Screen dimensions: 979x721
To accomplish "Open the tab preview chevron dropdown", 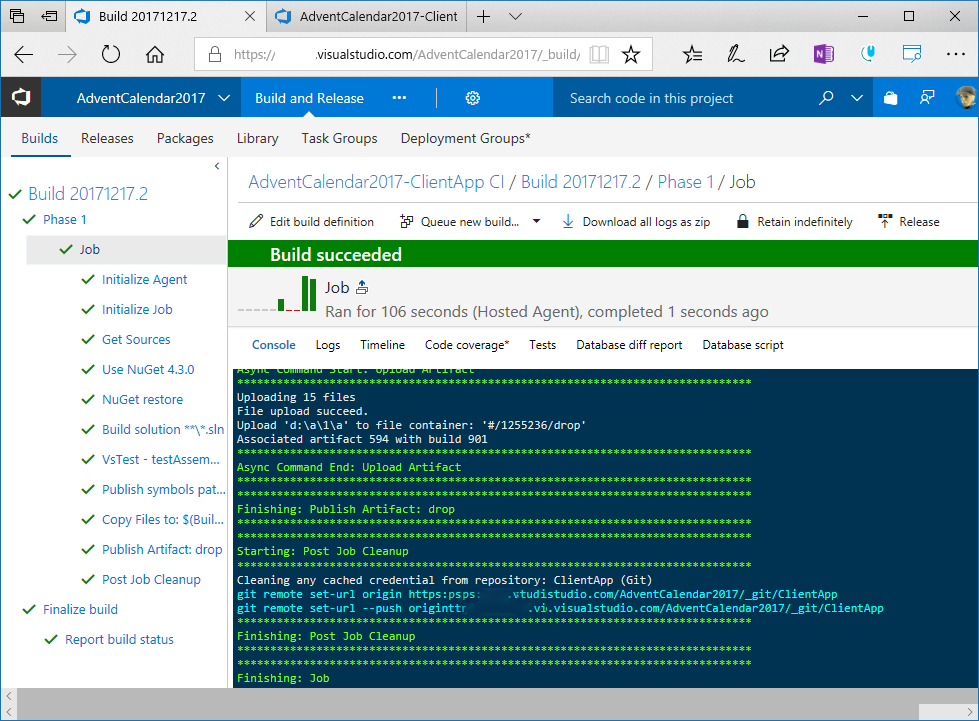I will [515, 16].
